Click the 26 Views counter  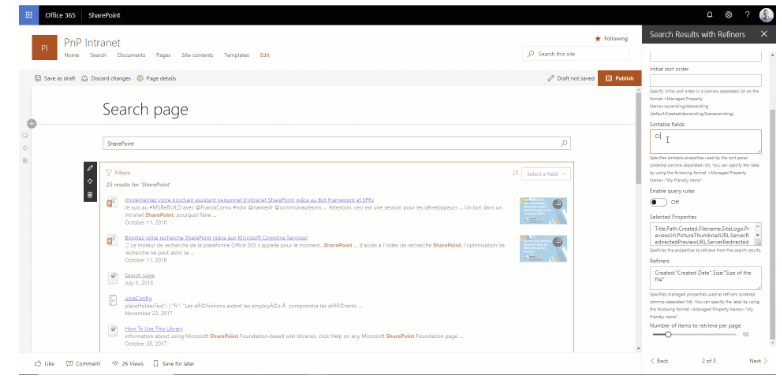tap(128, 364)
